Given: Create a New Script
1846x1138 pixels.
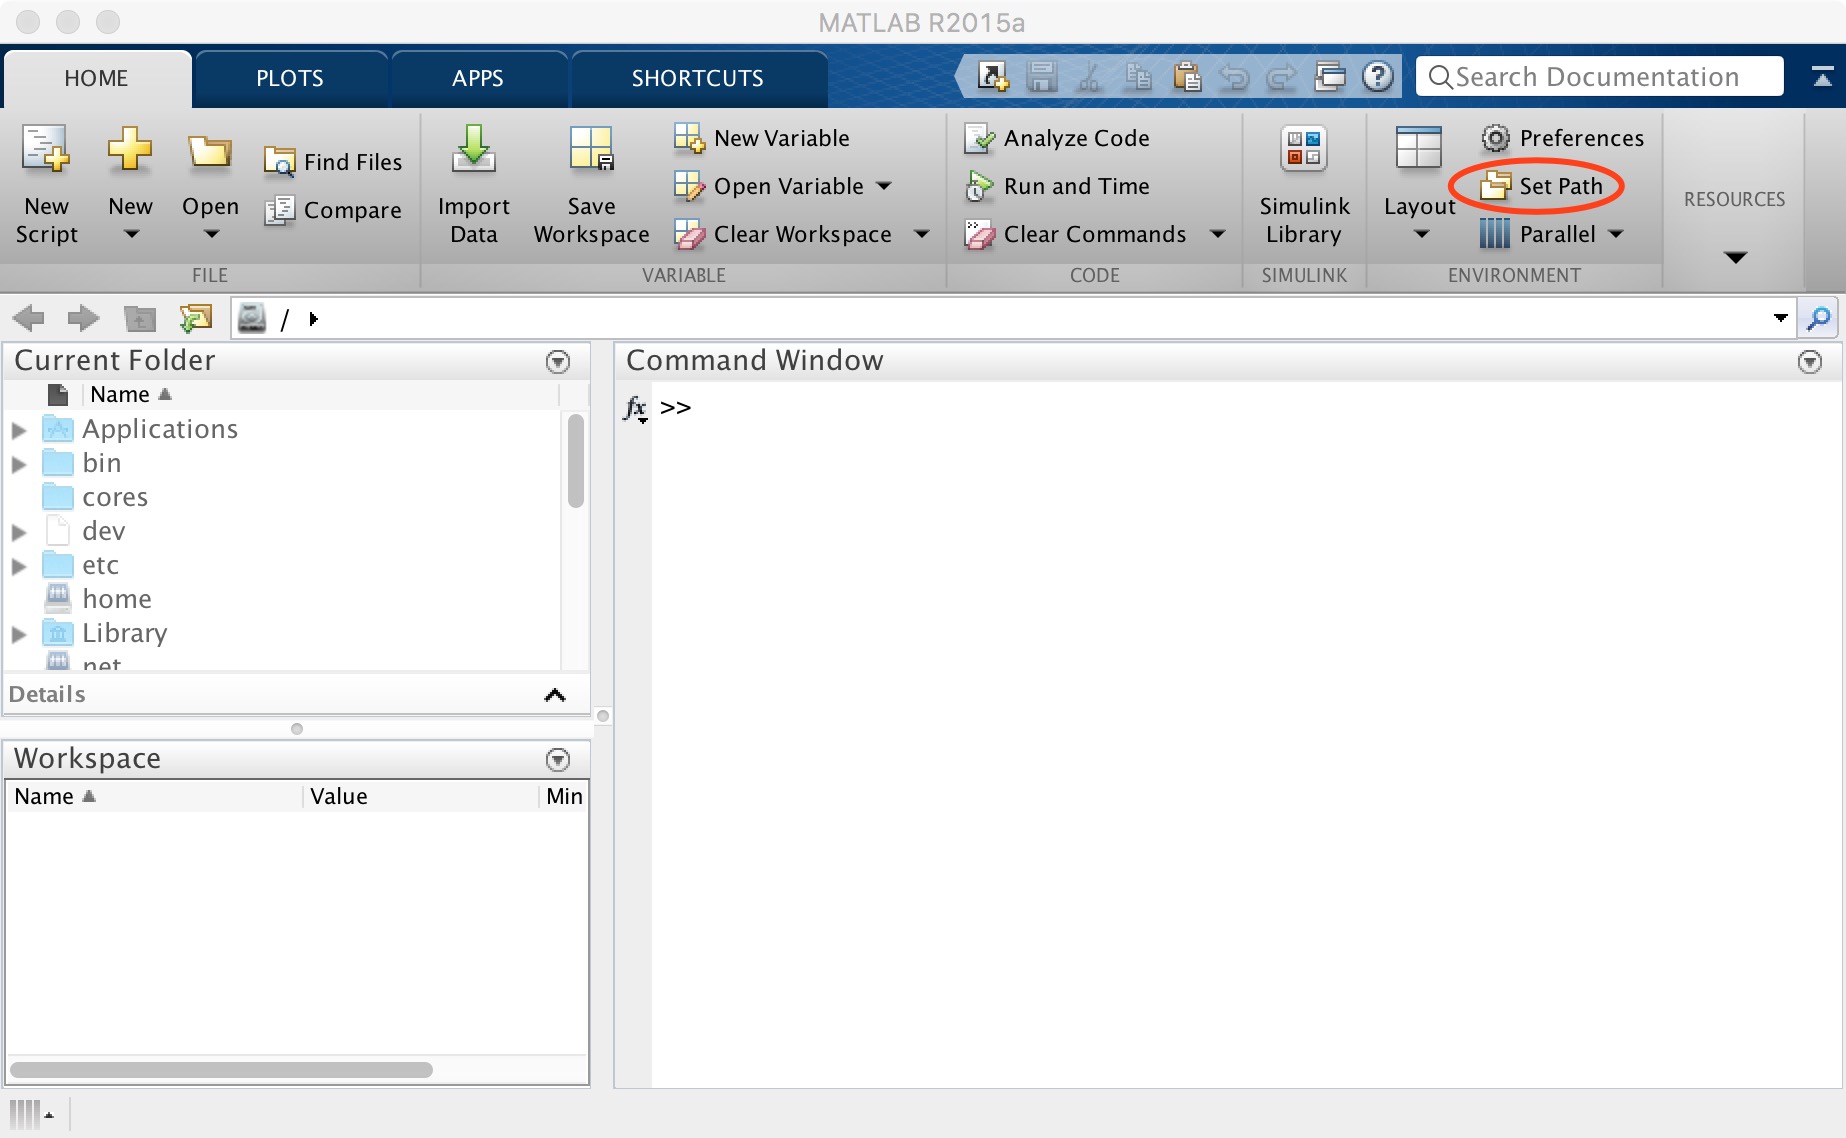Looking at the screenshot, I should coord(46,186).
